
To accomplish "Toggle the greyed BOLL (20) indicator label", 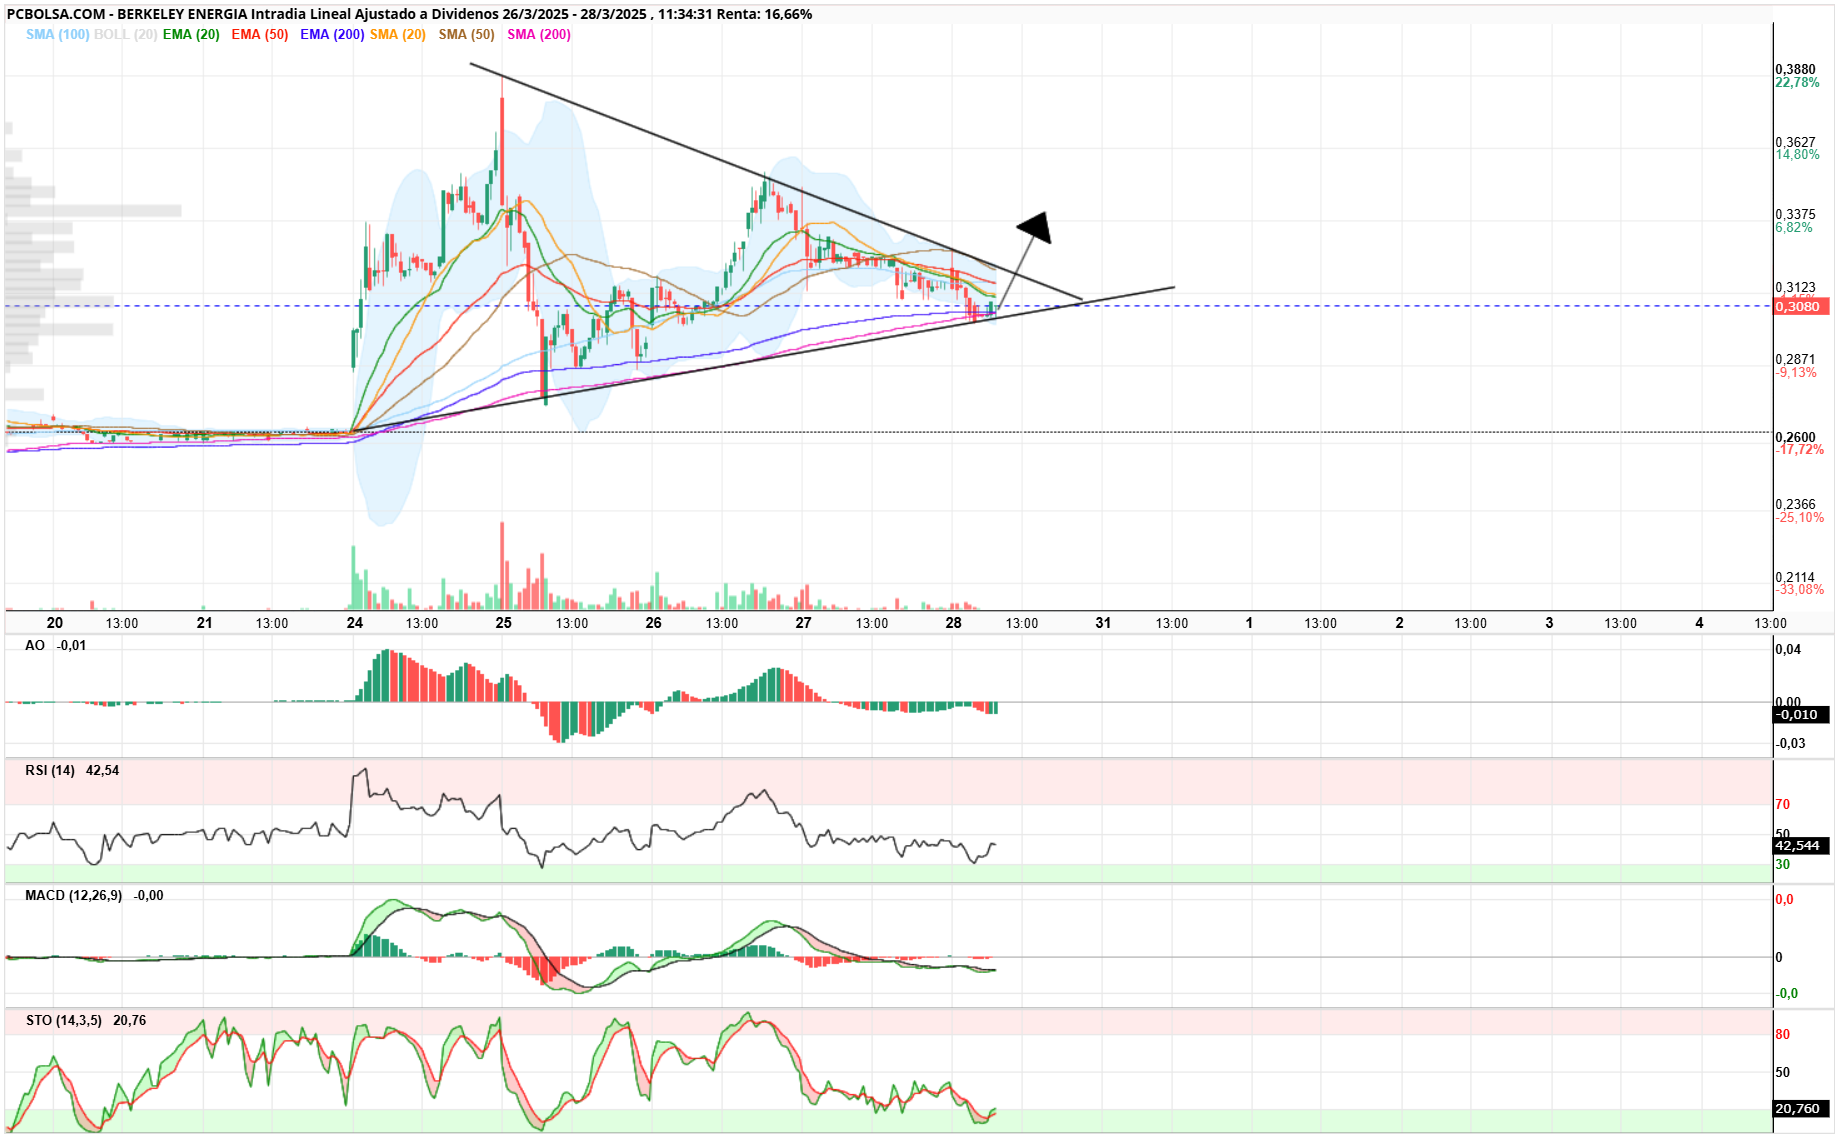I will 125,34.
